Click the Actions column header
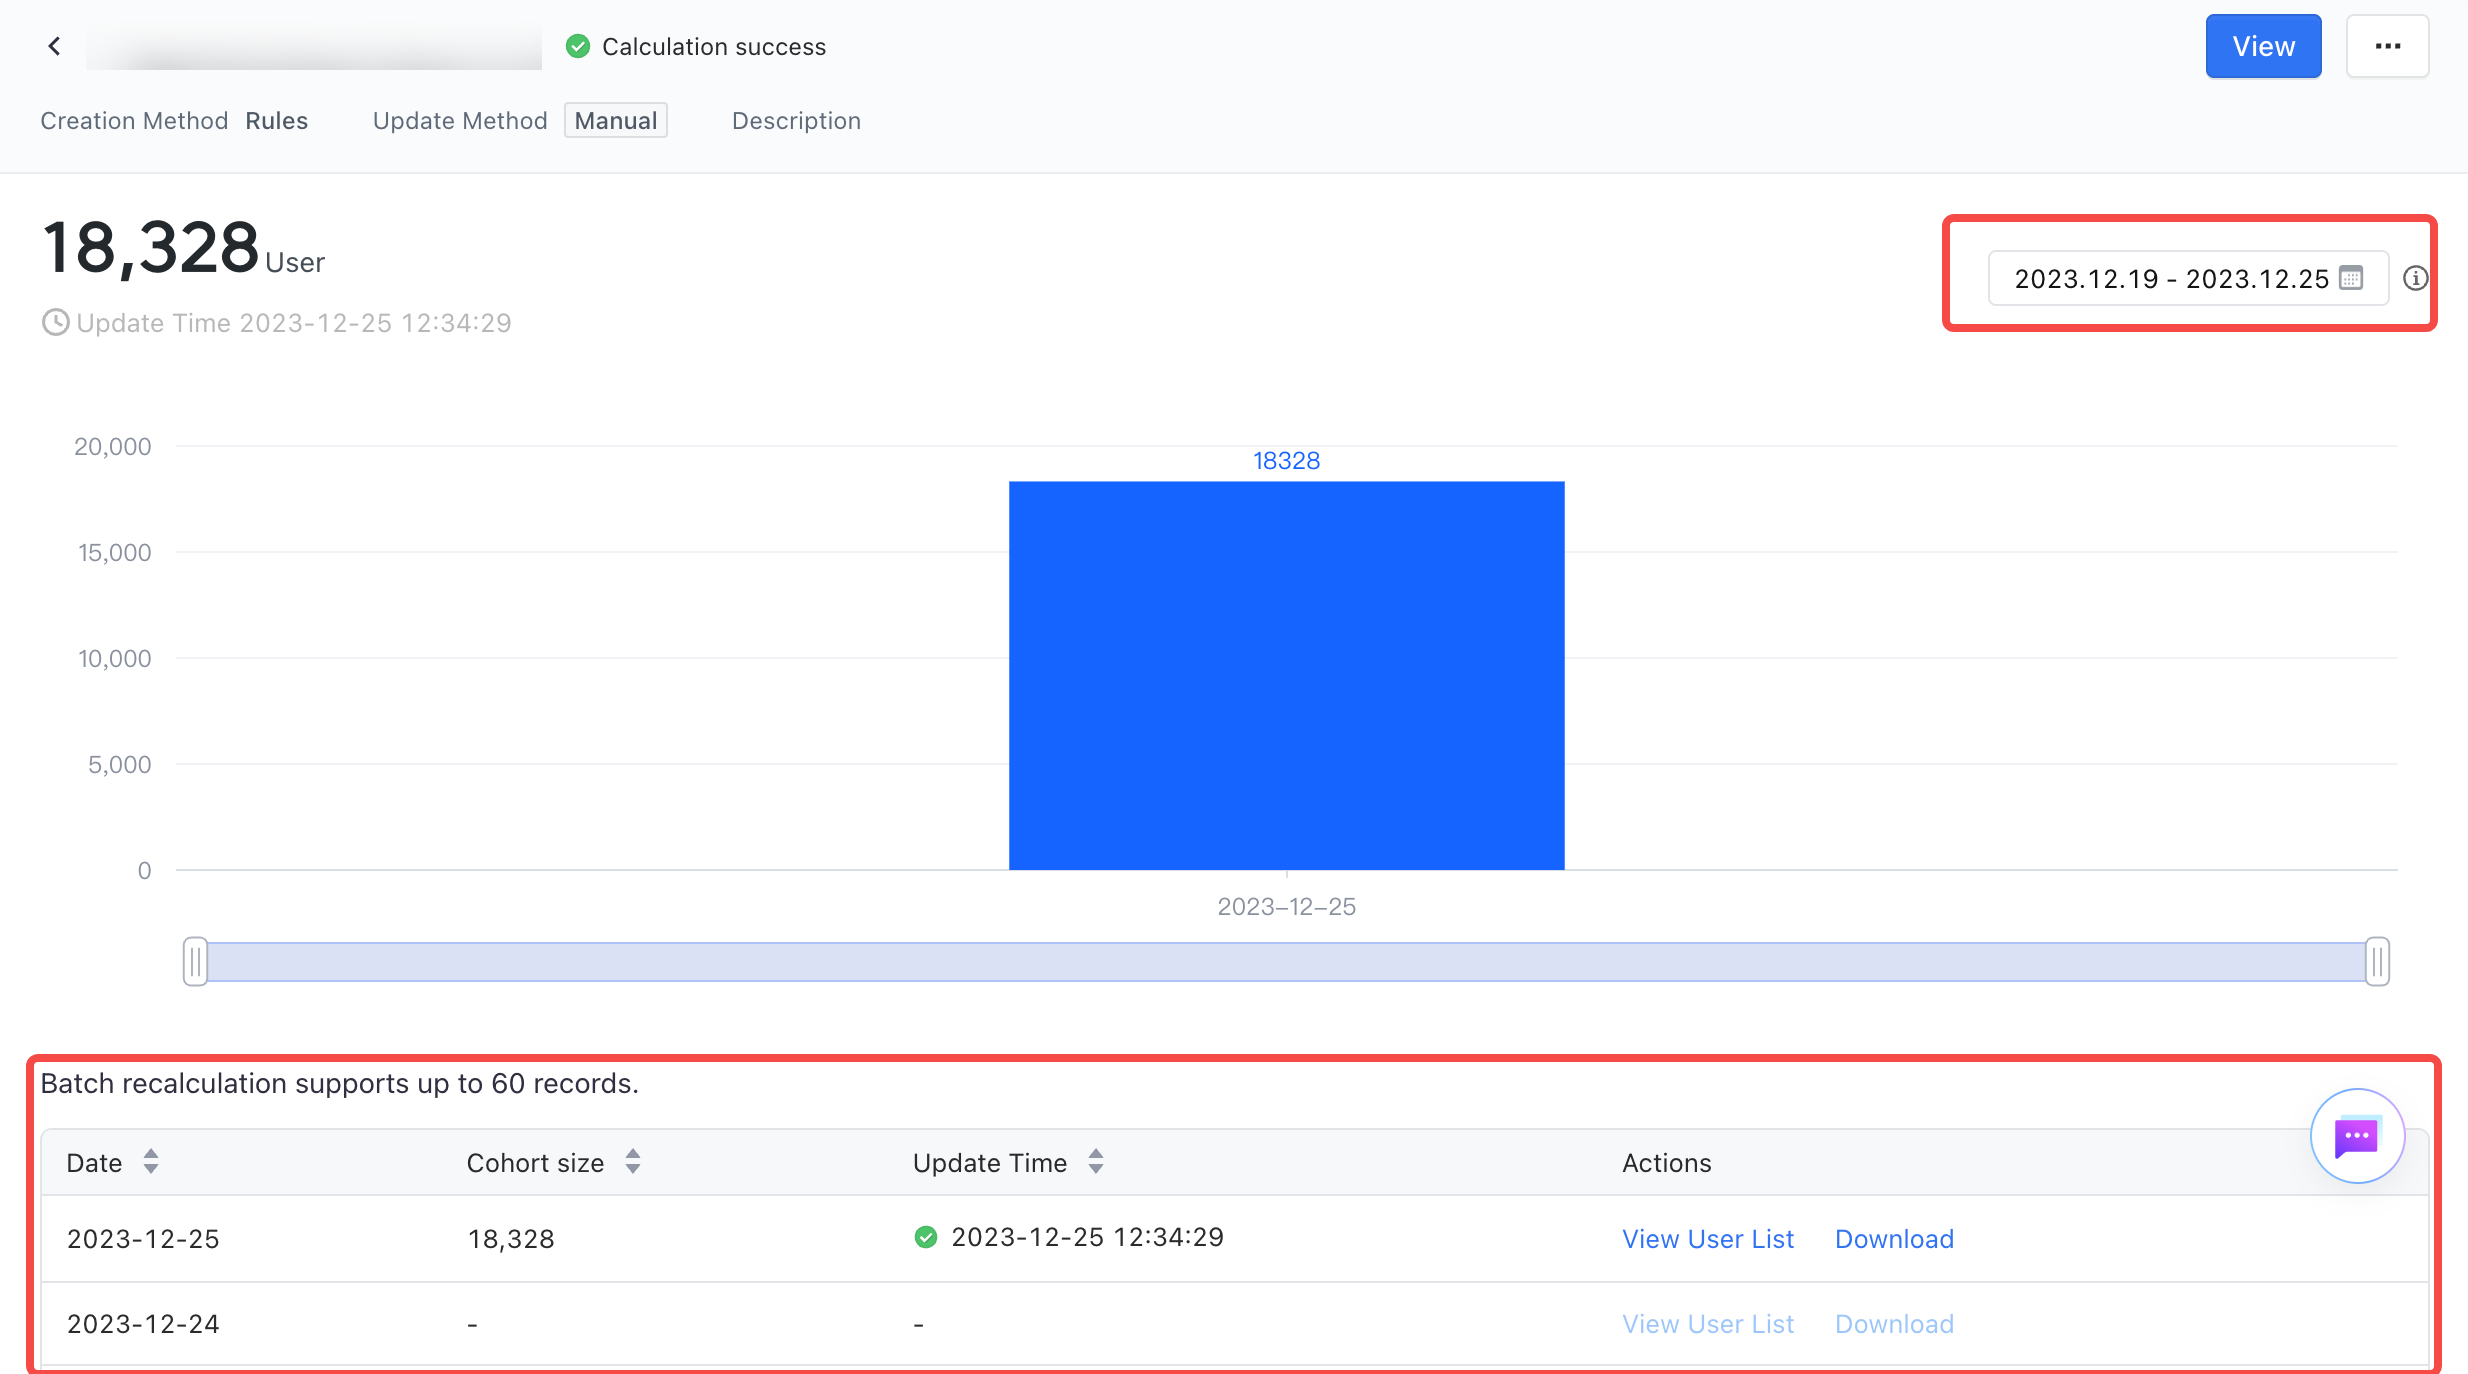The width and height of the screenshot is (2468, 1374). (1666, 1163)
